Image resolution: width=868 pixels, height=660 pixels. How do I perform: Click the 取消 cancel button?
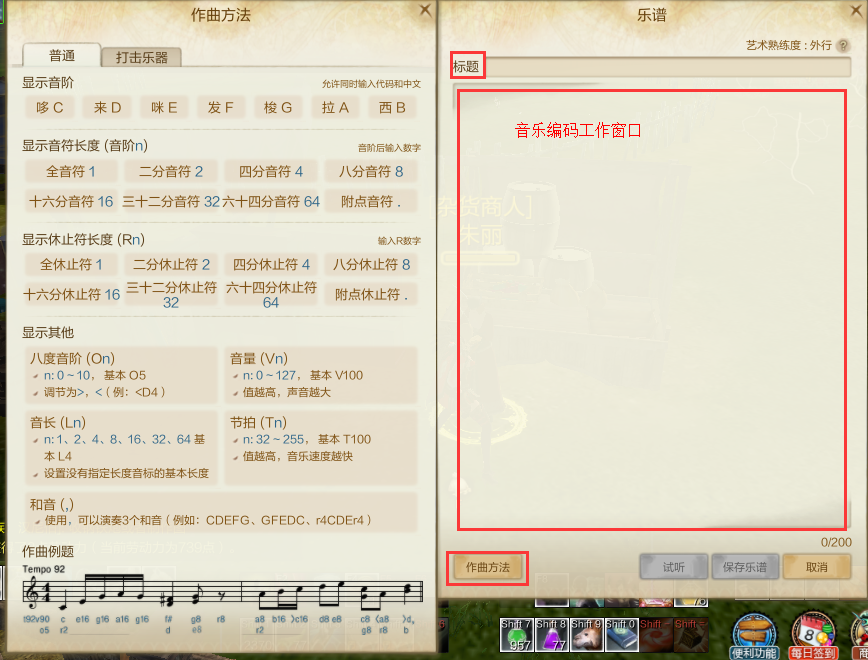[x=817, y=567]
